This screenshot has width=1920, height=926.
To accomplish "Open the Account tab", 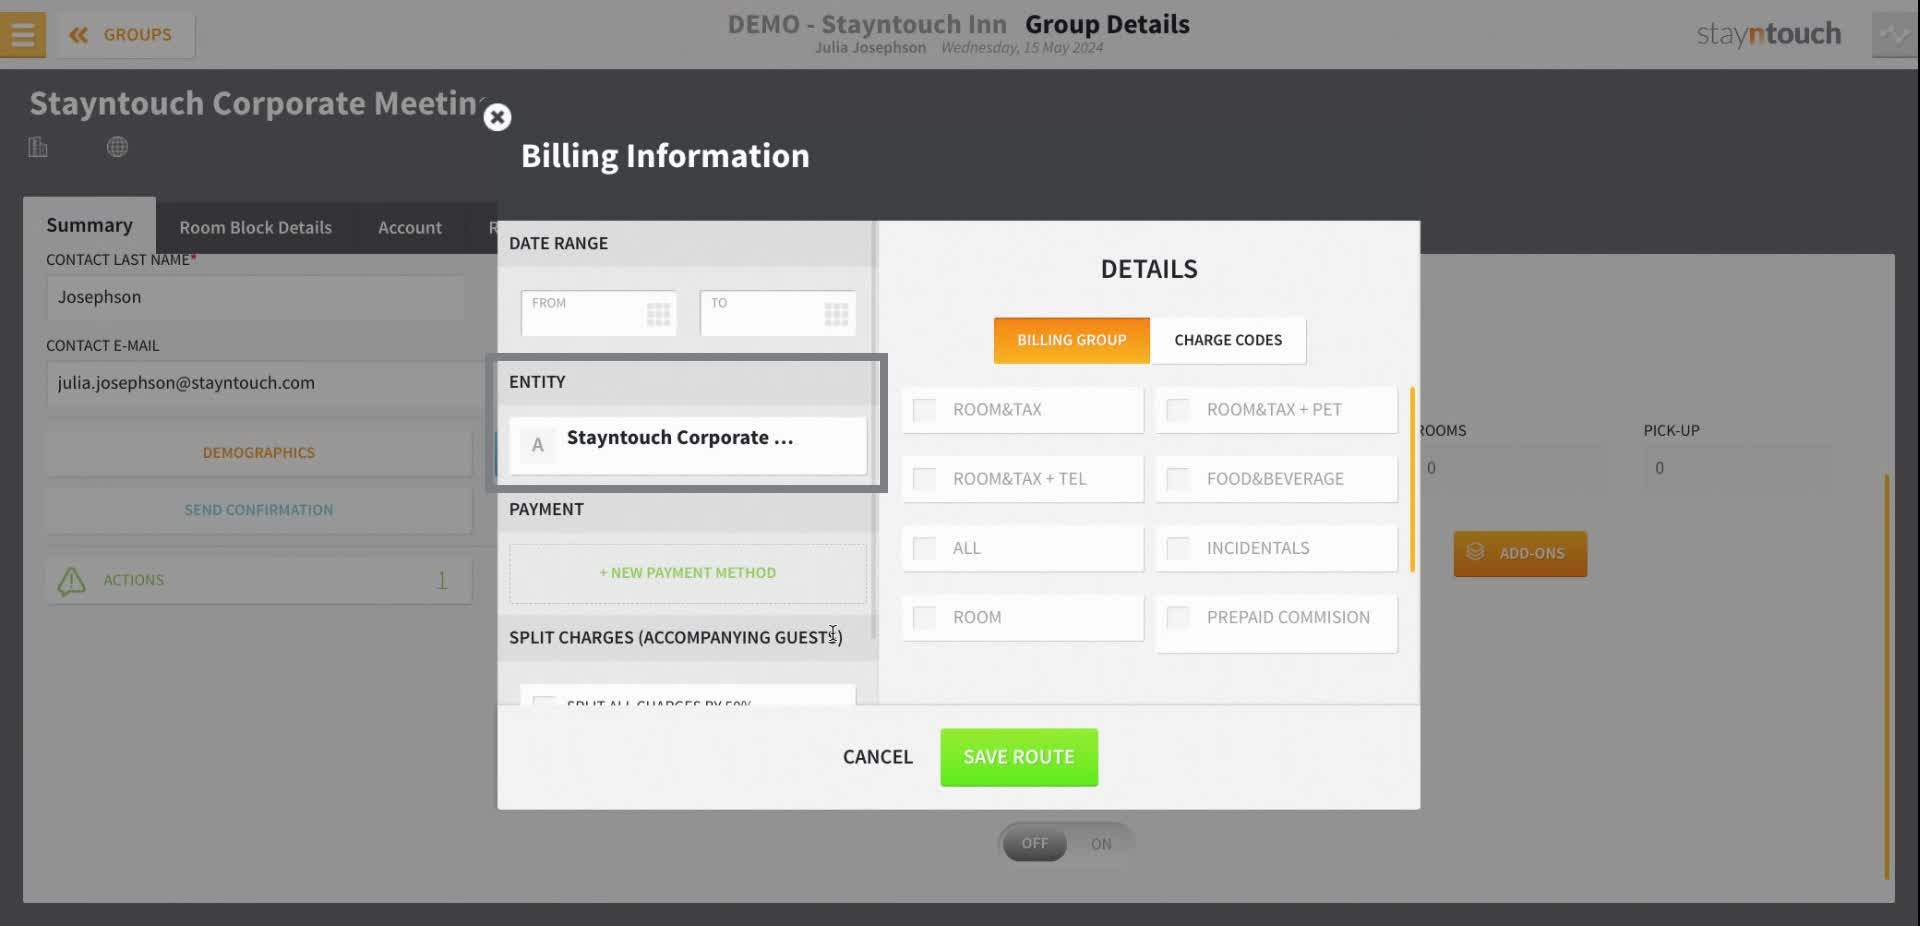I will pyautogui.click(x=410, y=228).
